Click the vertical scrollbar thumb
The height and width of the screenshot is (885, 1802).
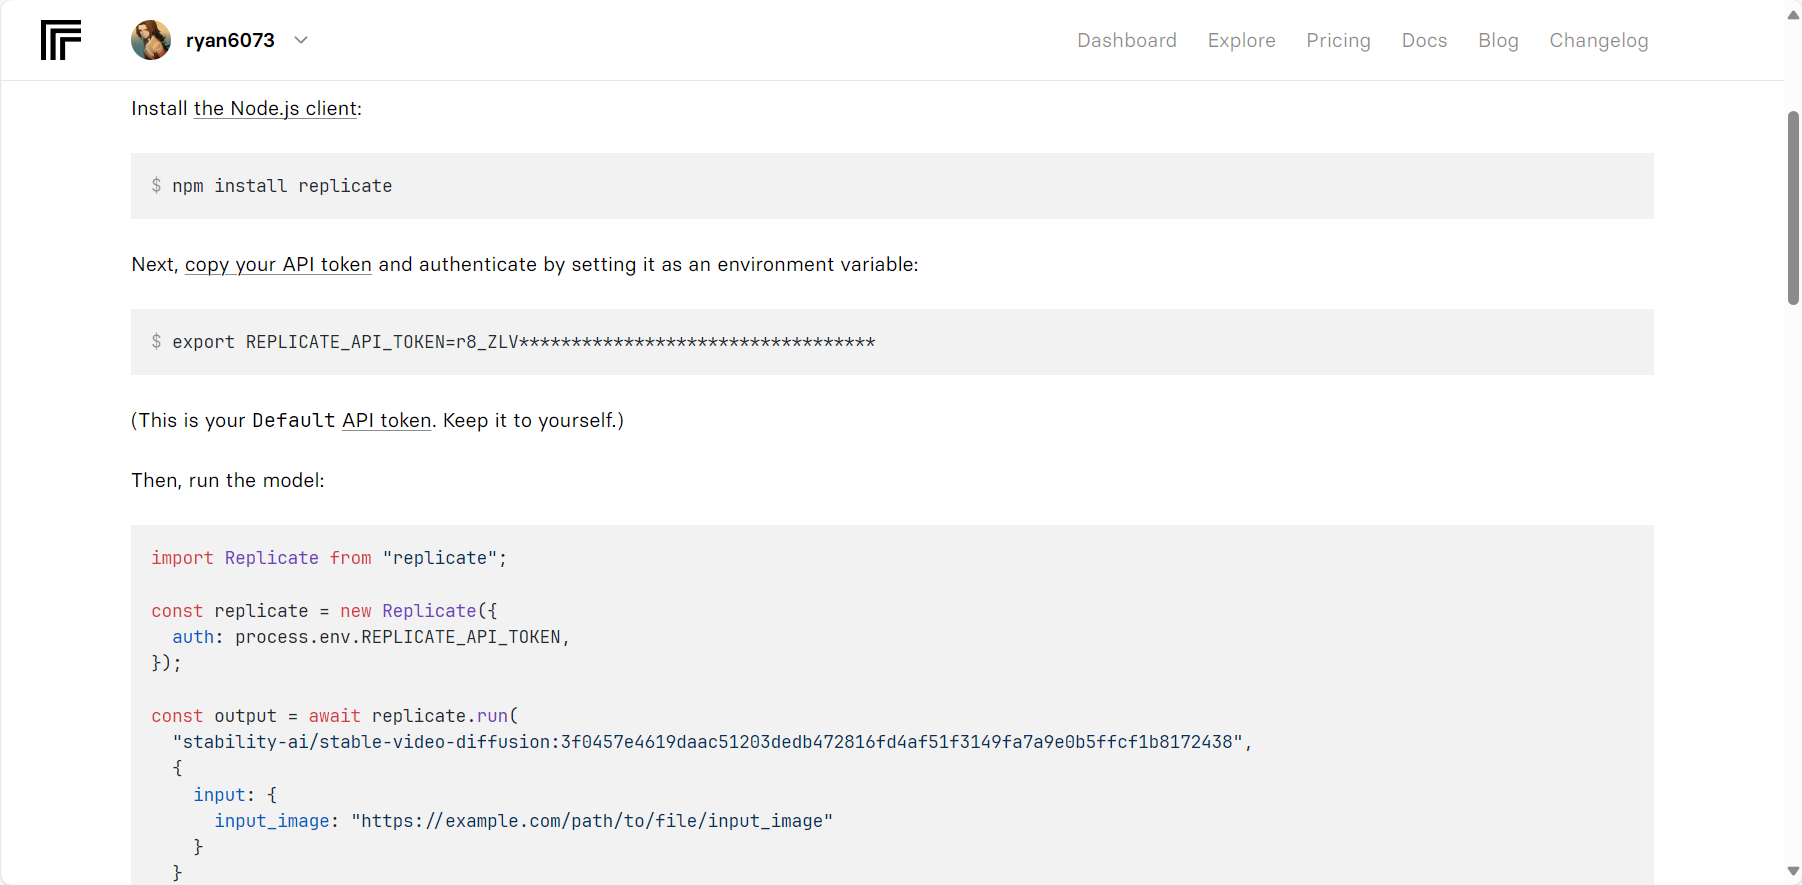point(1793,208)
